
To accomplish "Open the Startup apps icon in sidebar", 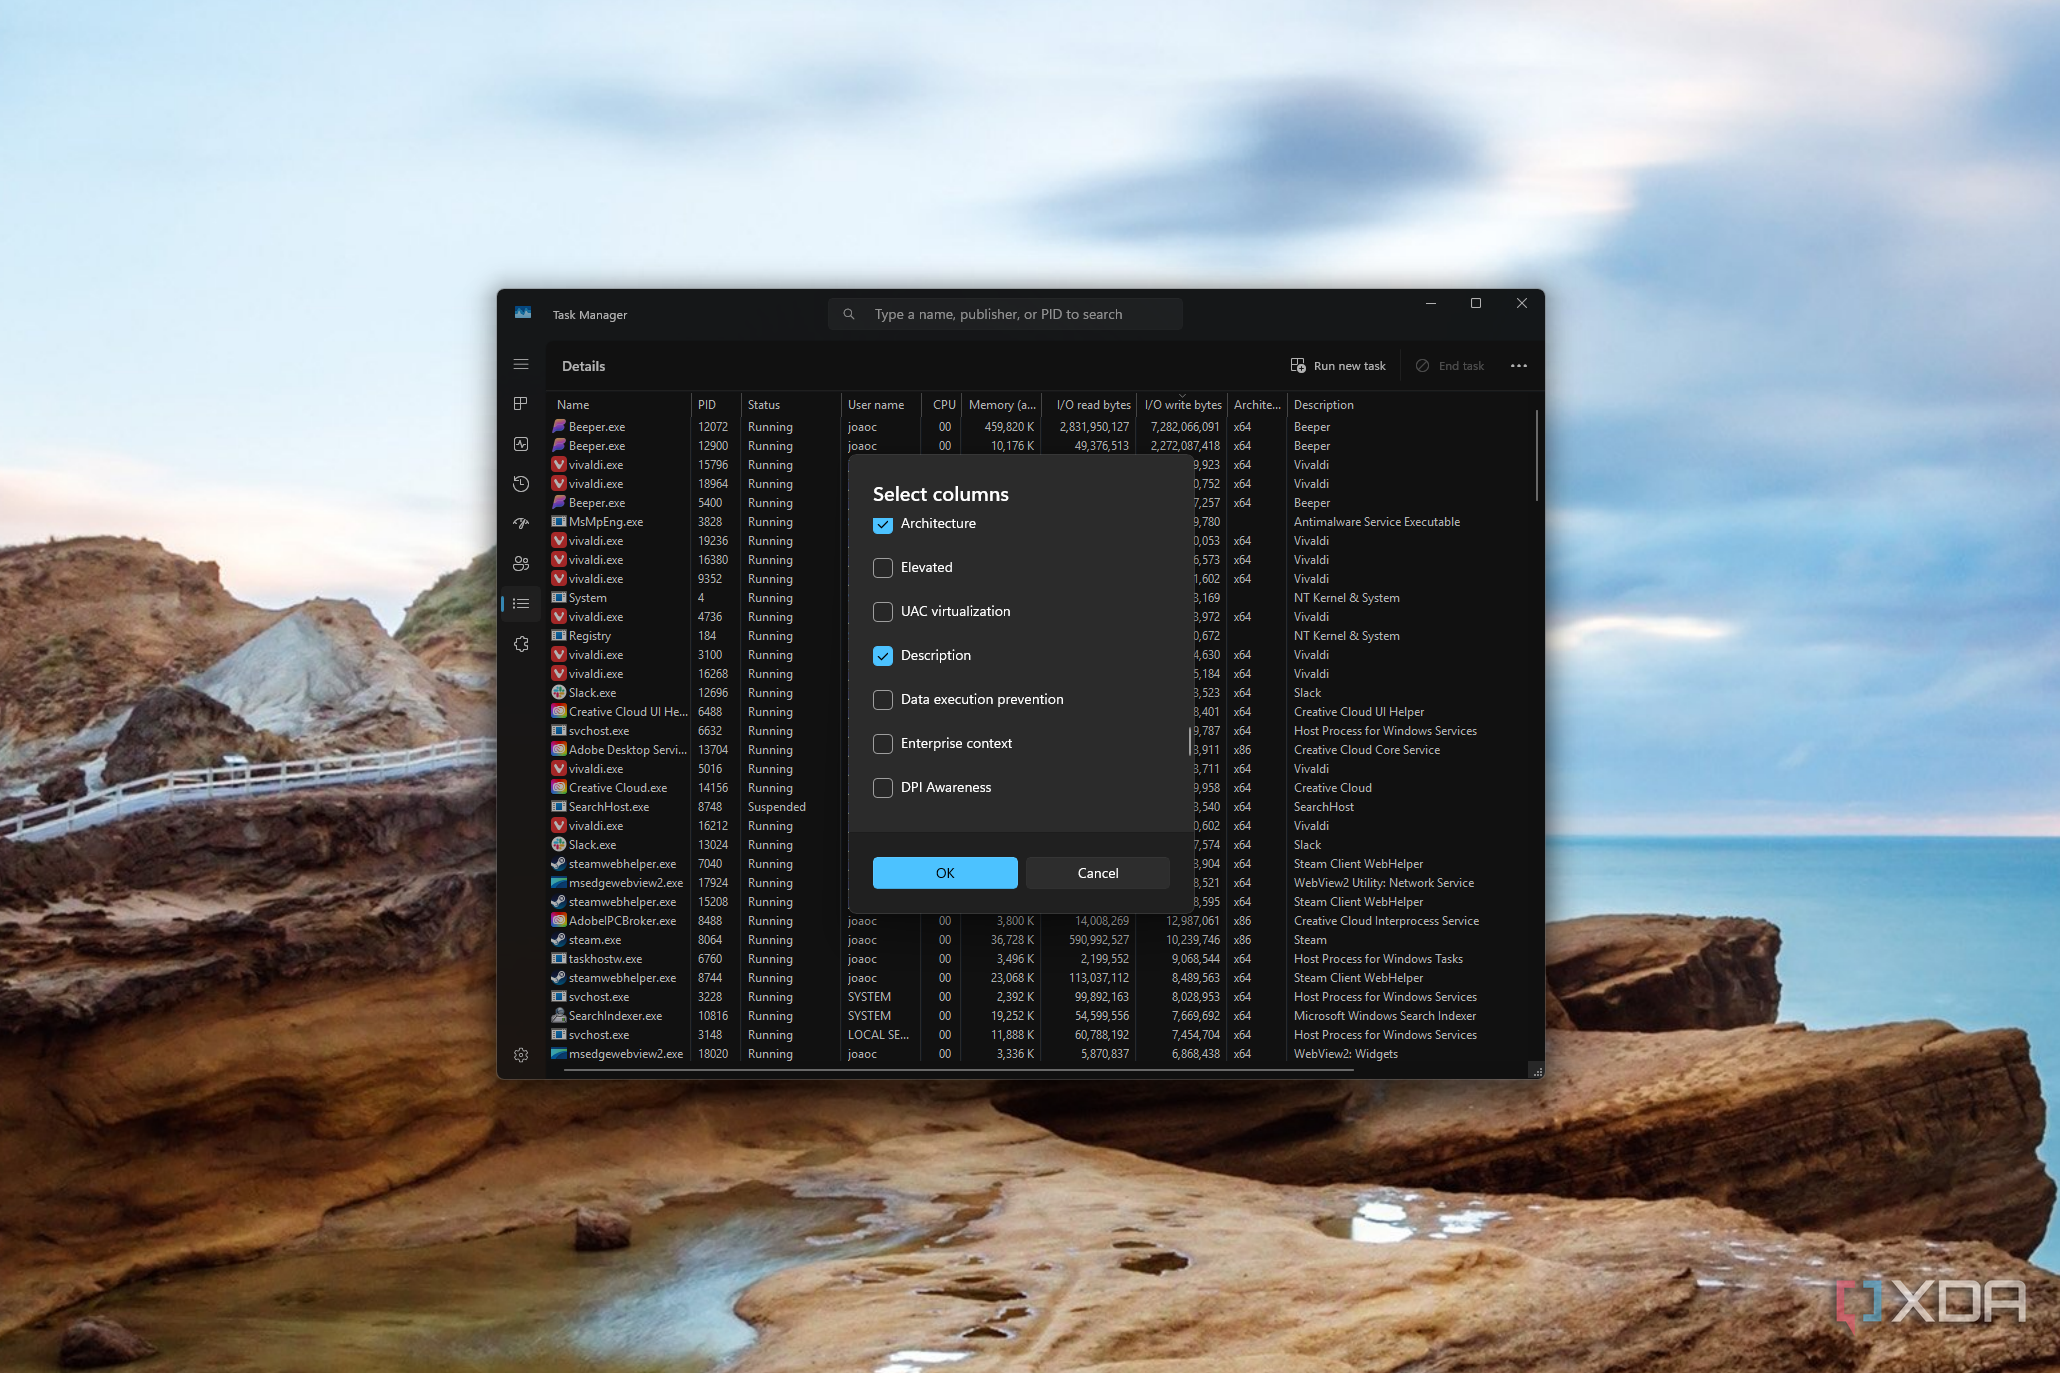I will tap(520, 523).
